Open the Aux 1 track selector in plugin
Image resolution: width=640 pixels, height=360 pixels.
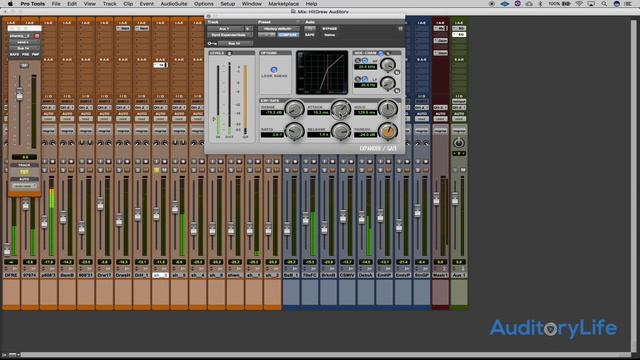[x=225, y=29]
